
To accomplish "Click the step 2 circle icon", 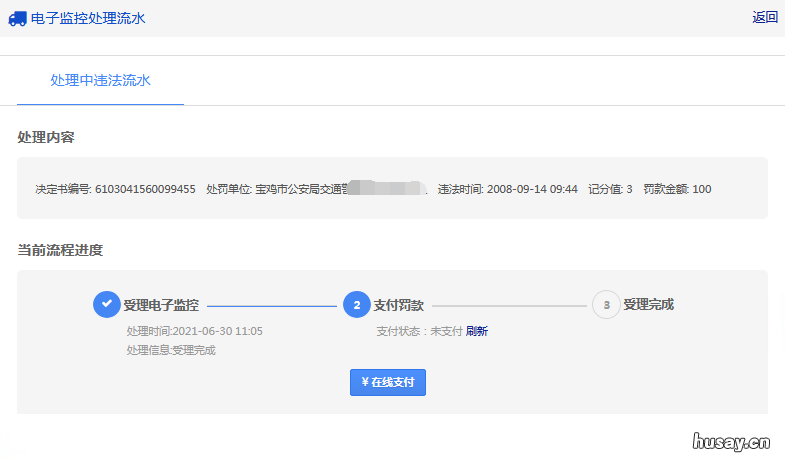I will coord(356,304).
